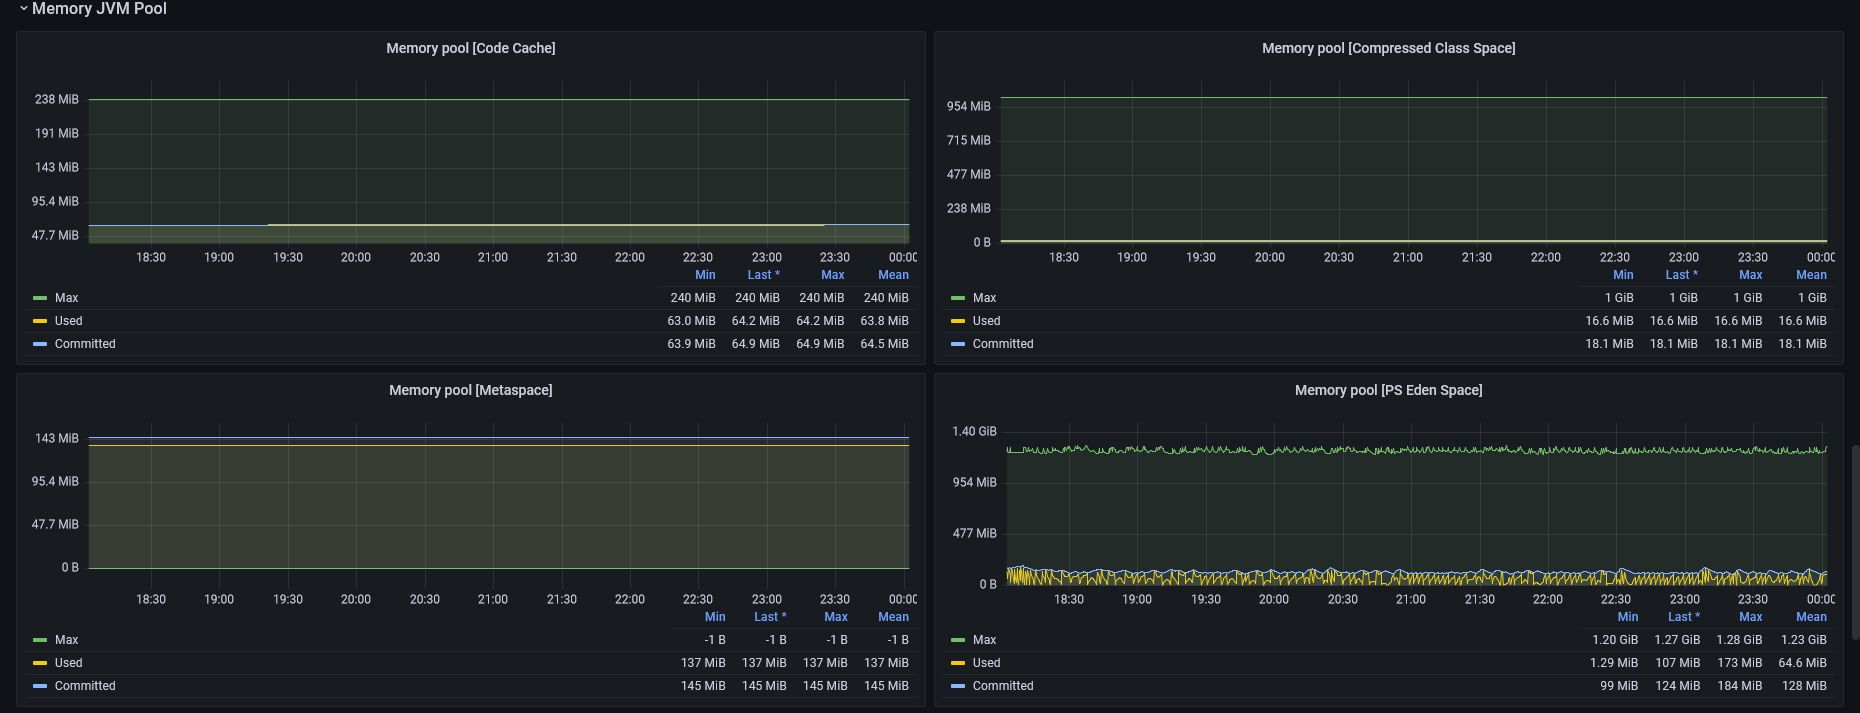This screenshot has width=1860, height=713.
Task: Open the Code Cache panel title menu
Action: pyautogui.click(x=471, y=48)
